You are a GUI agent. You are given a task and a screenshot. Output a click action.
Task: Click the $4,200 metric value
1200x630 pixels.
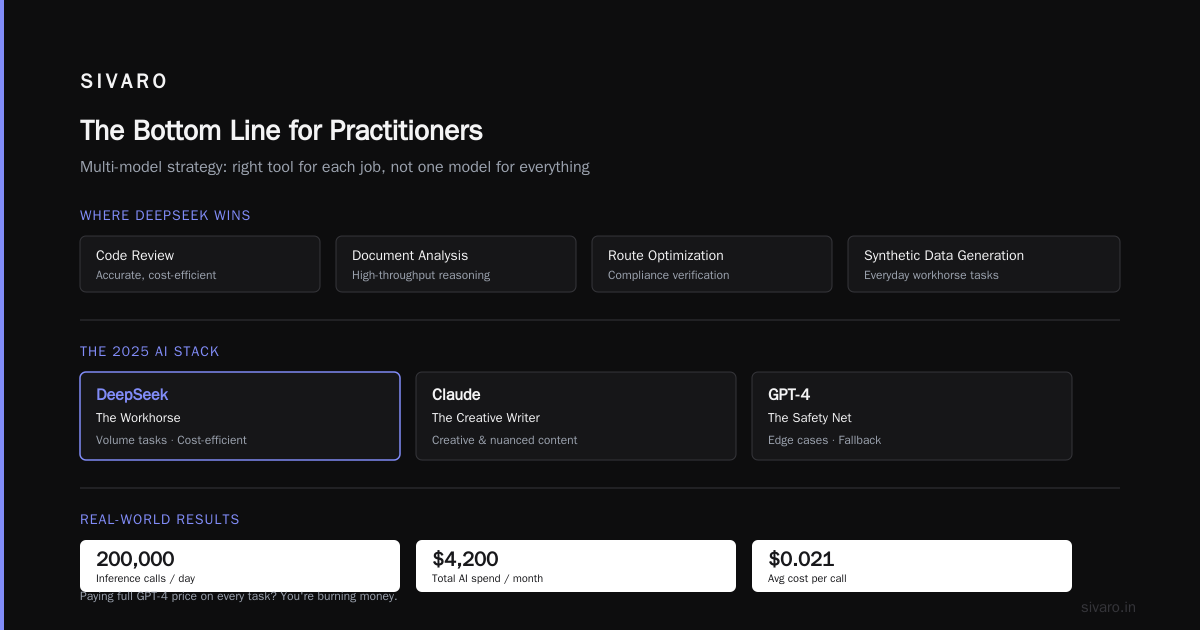[465, 559]
